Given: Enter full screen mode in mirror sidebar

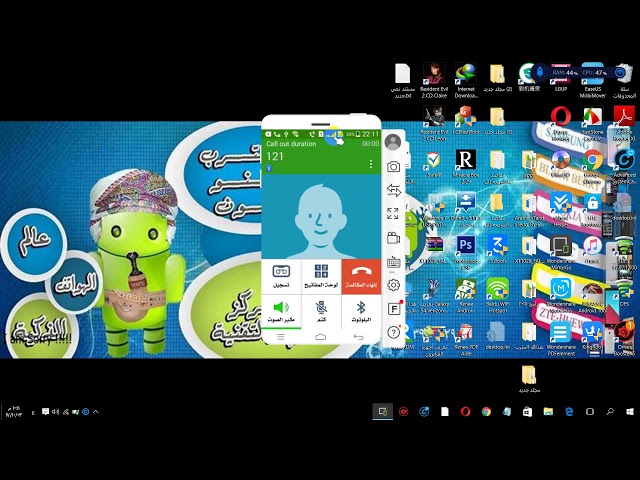Looking at the screenshot, I should tap(393, 213).
